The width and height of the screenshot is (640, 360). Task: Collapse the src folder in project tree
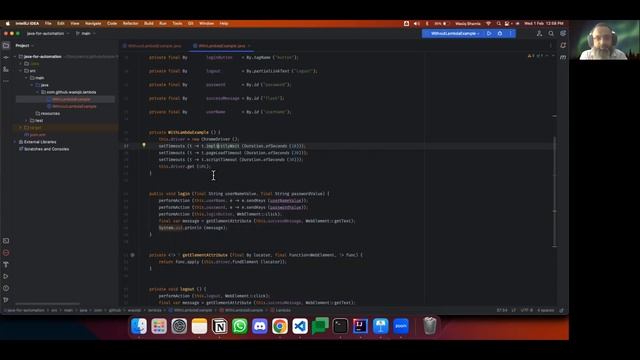pyautogui.click(x=21, y=71)
